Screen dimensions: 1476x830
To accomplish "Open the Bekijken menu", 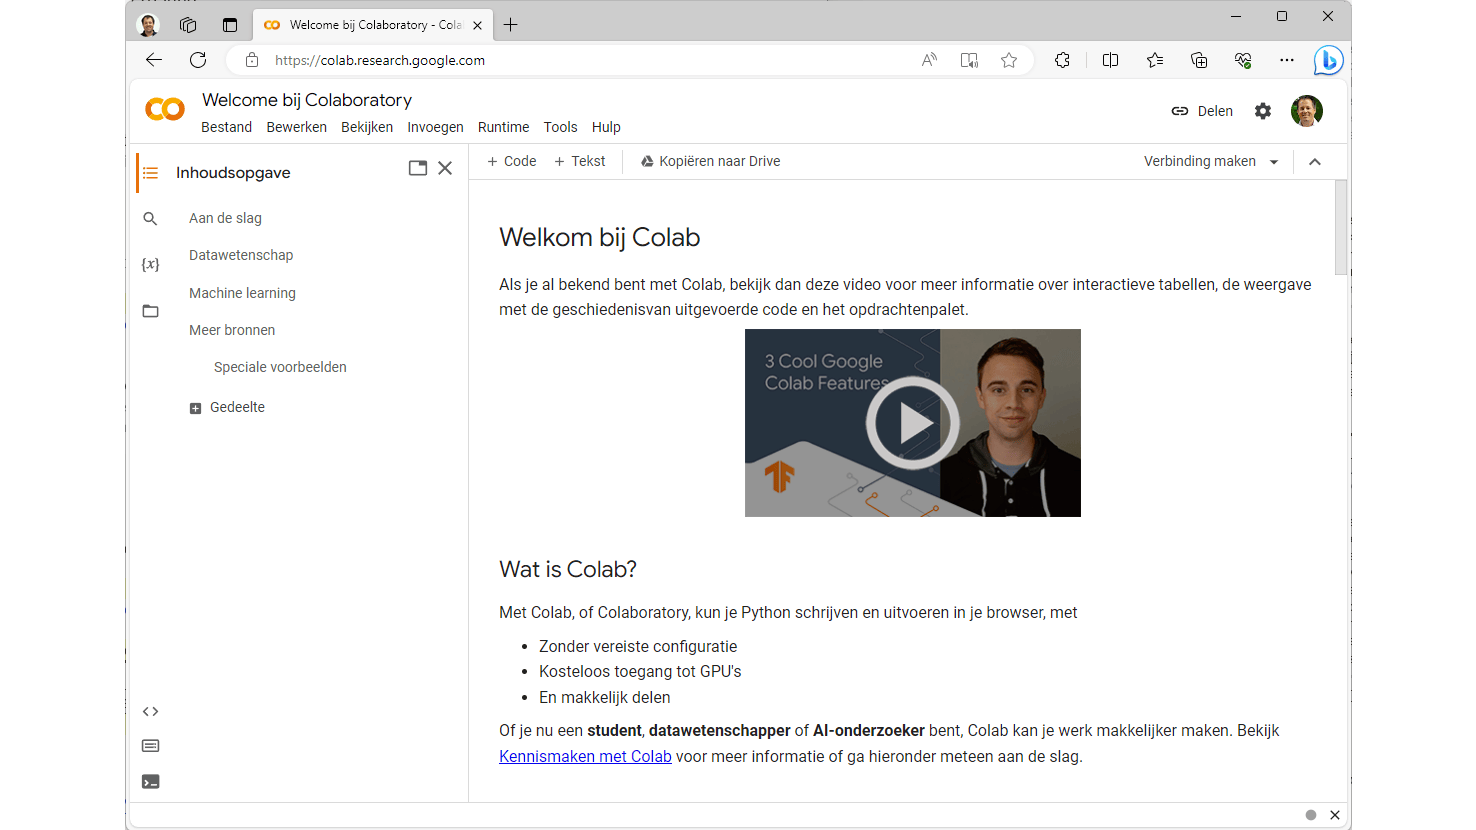I will (x=367, y=127).
